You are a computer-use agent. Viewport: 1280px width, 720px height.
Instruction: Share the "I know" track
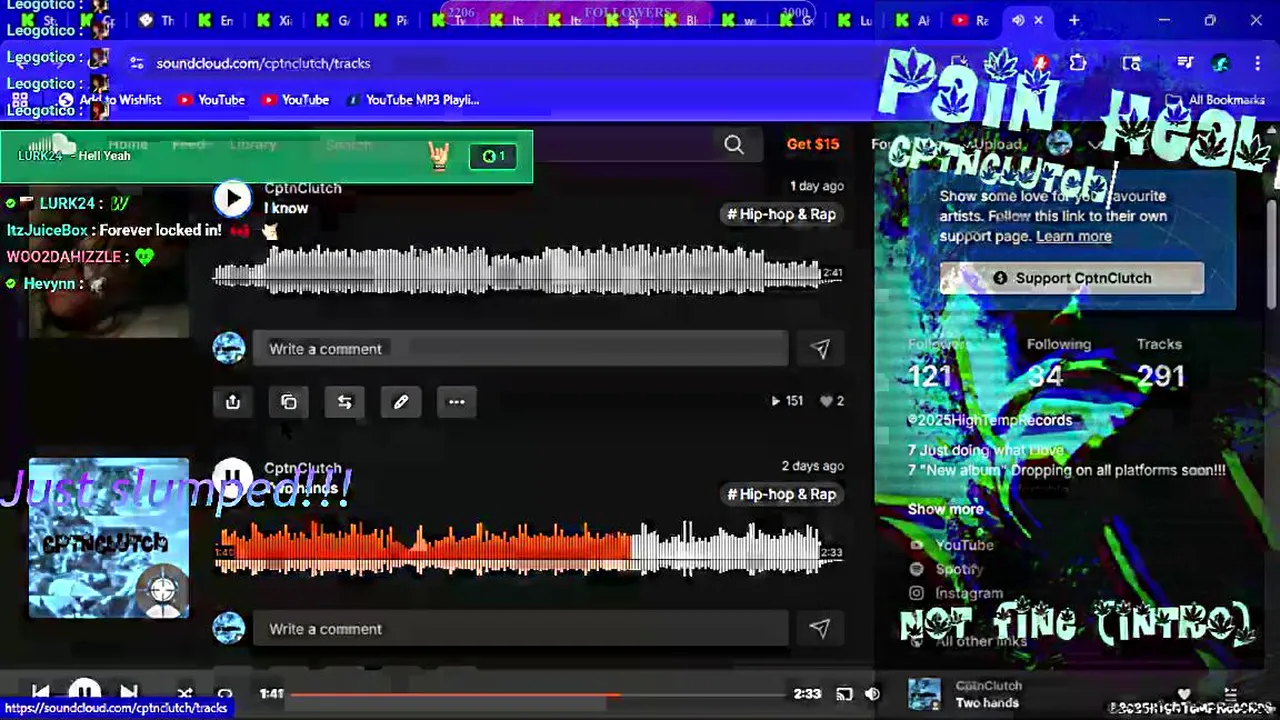point(233,402)
